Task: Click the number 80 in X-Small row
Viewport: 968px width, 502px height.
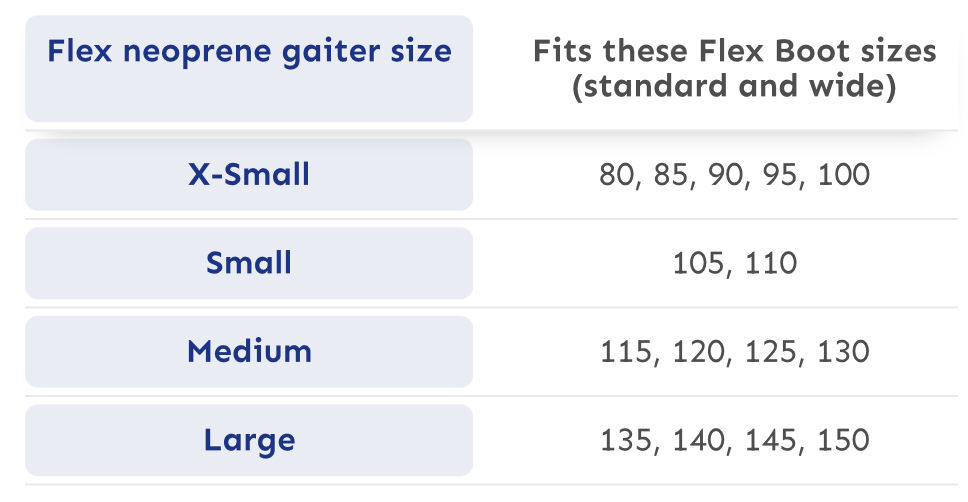Action: point(616,175)
